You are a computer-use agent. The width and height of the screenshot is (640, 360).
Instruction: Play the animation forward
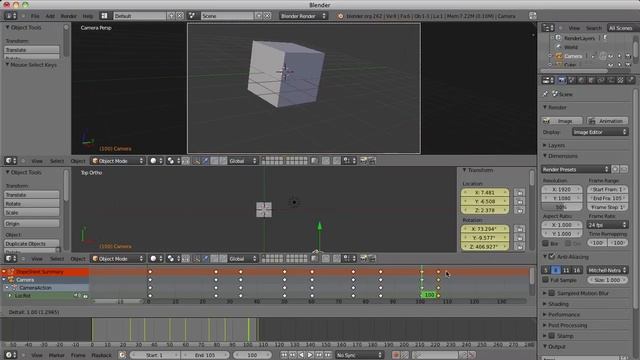pyautogui.click(x=310, y=355)
